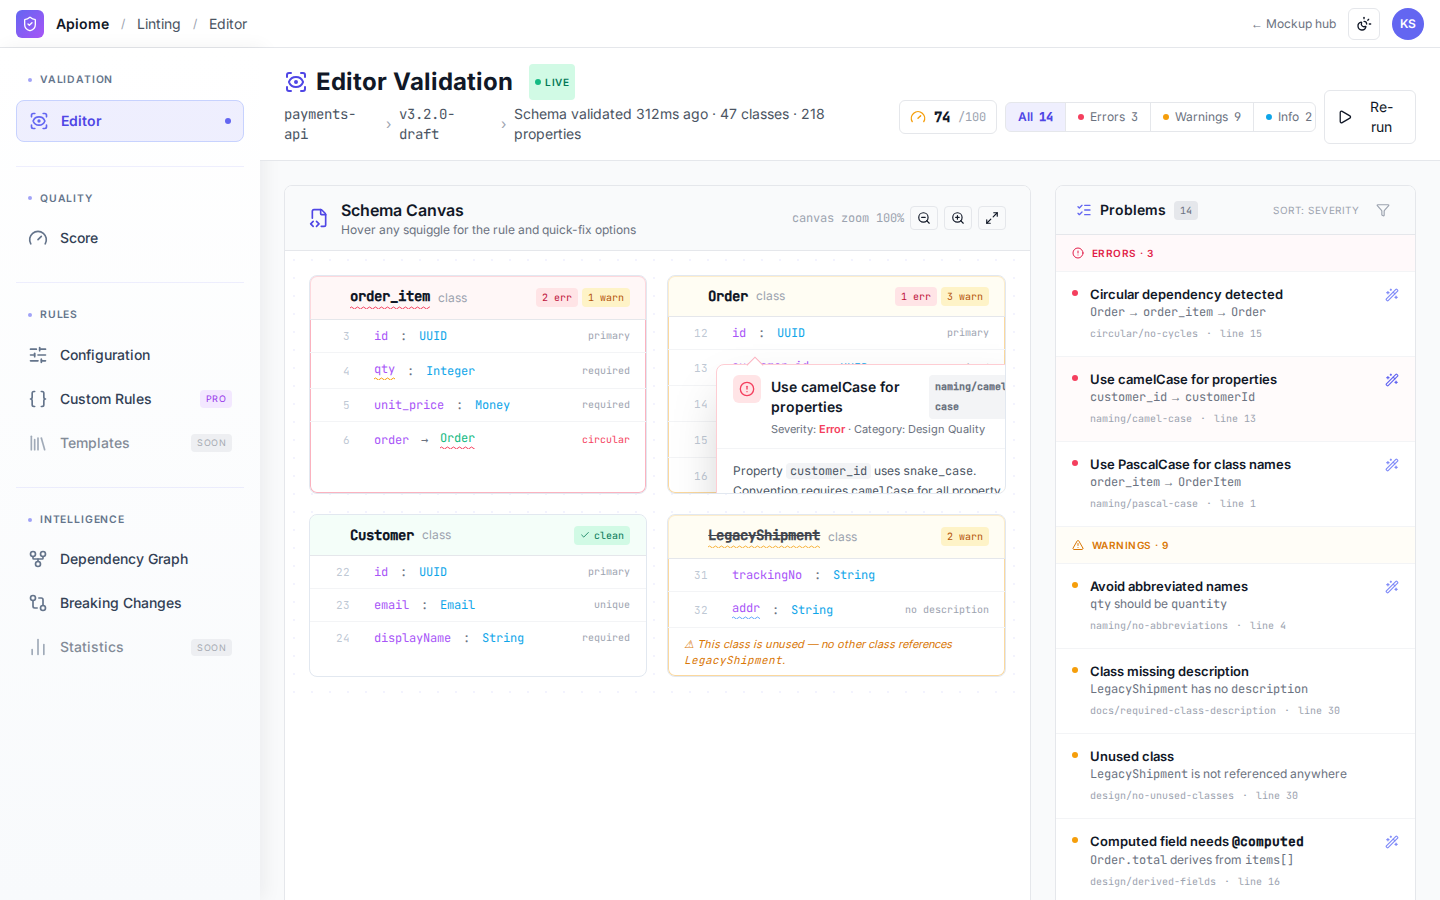This screenshot has height=900, width=1440.
Task: Select the All 14 filter tab
Action: click(1036, 117)
